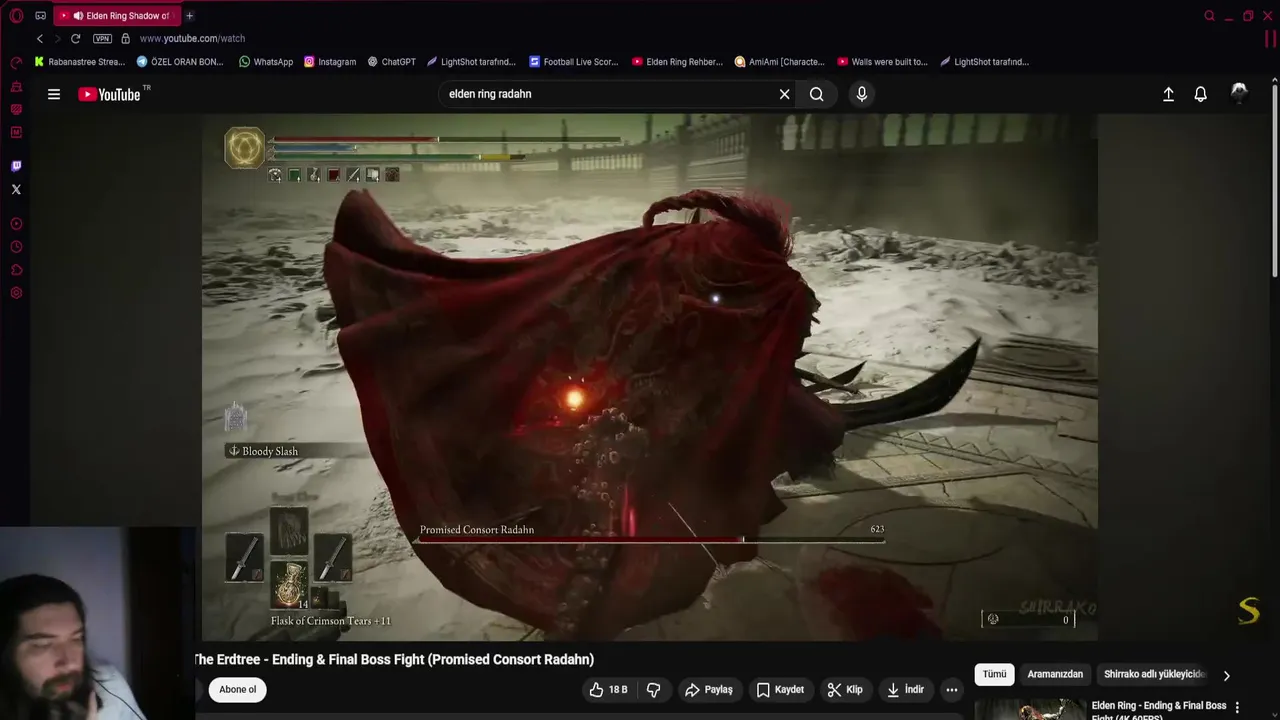Open the Opera GX main menu icon
The width and height of the screenshot is (1280, 720).
[x=16, y=15]
